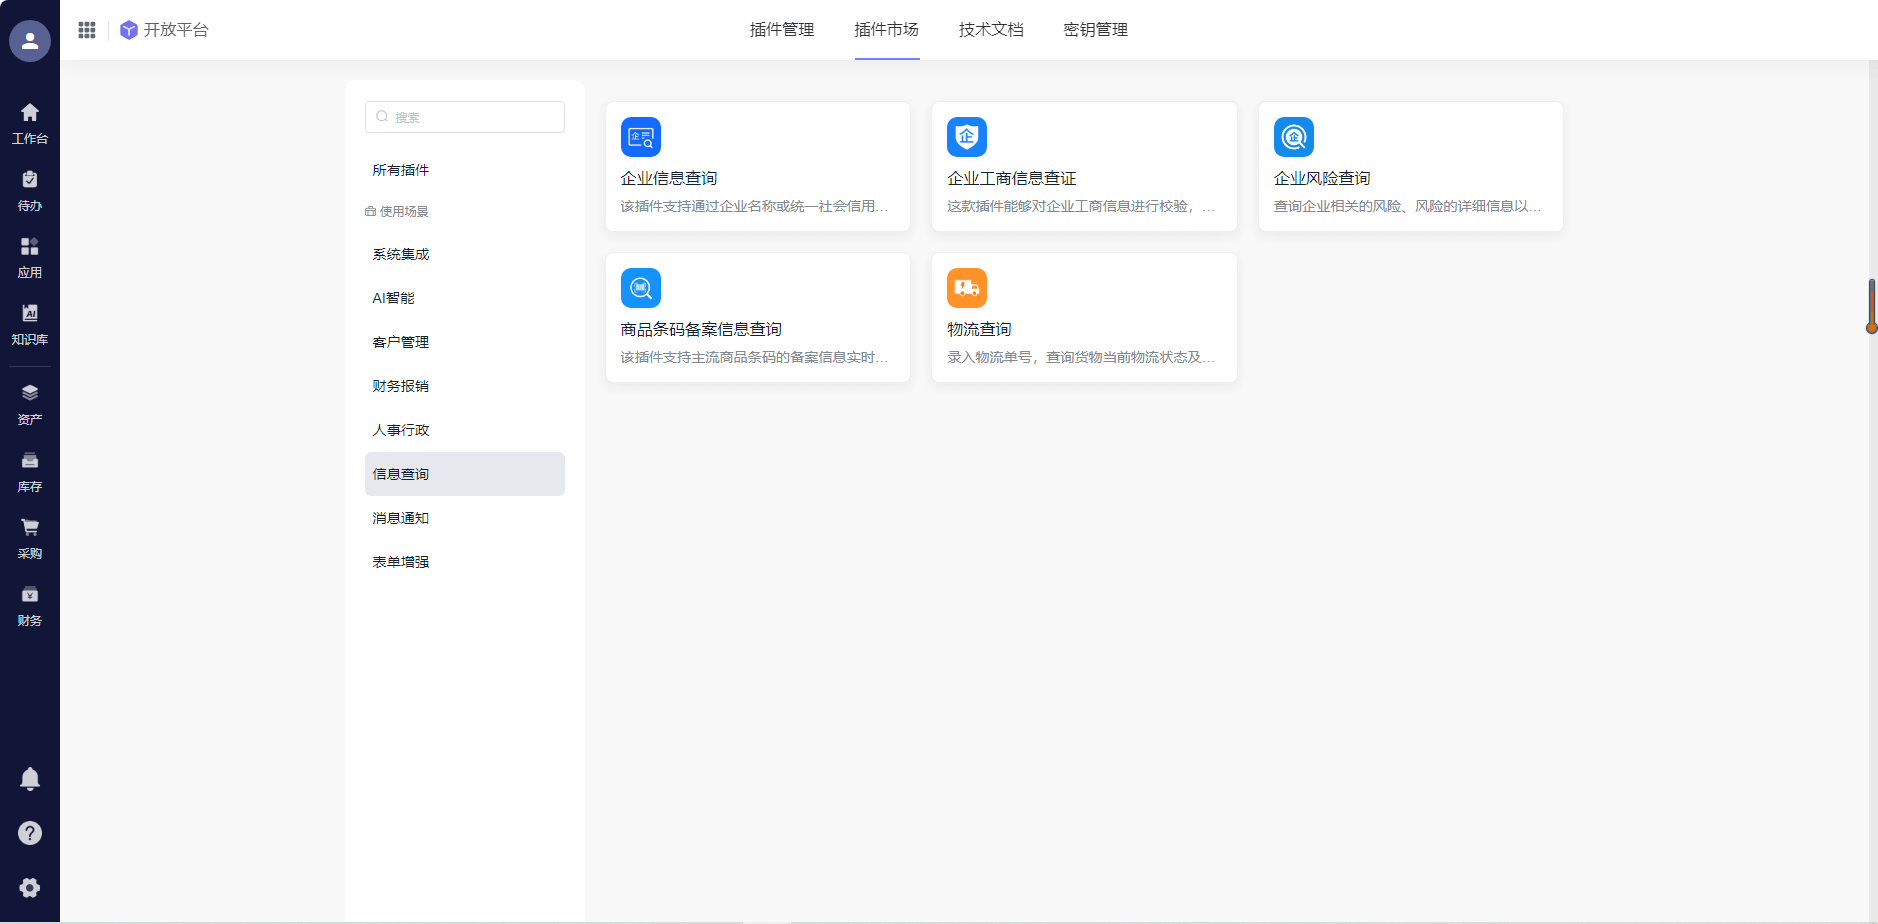Open the 密钥管理 tab
The height and width of the screenshot is (924, 1878).
[x=1095, y=30]
